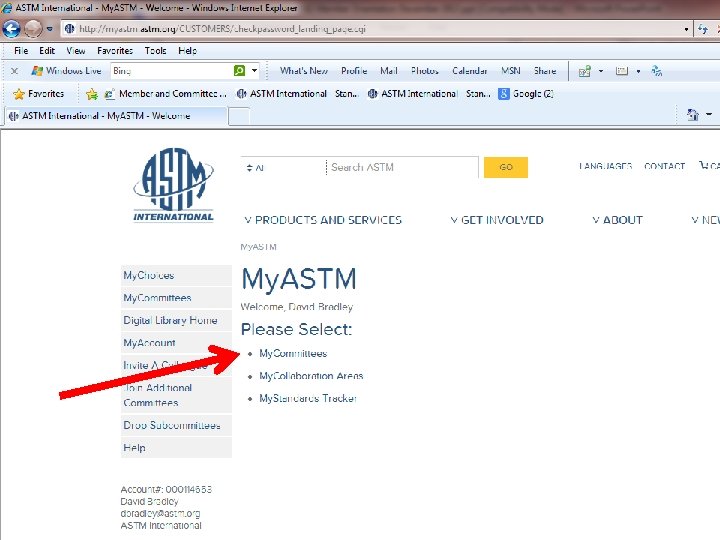Expand the Bing search options dropdown
720x540 pixels.
pyautogui.click(x=254, y=71)
